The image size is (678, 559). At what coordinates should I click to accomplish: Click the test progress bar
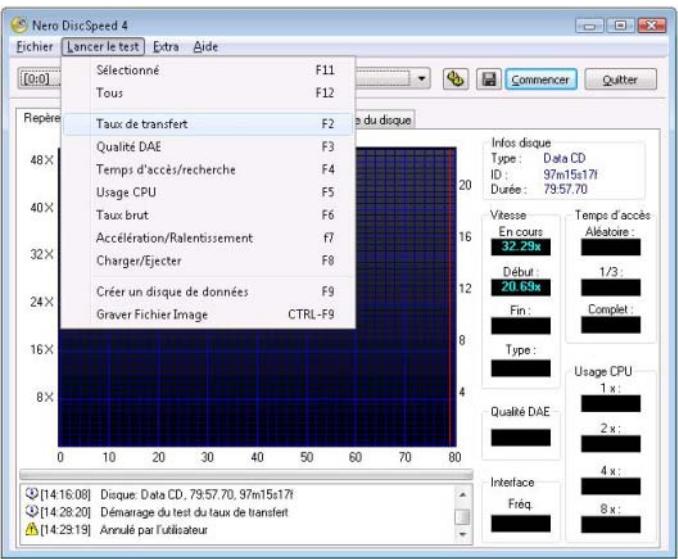(246, 475)
